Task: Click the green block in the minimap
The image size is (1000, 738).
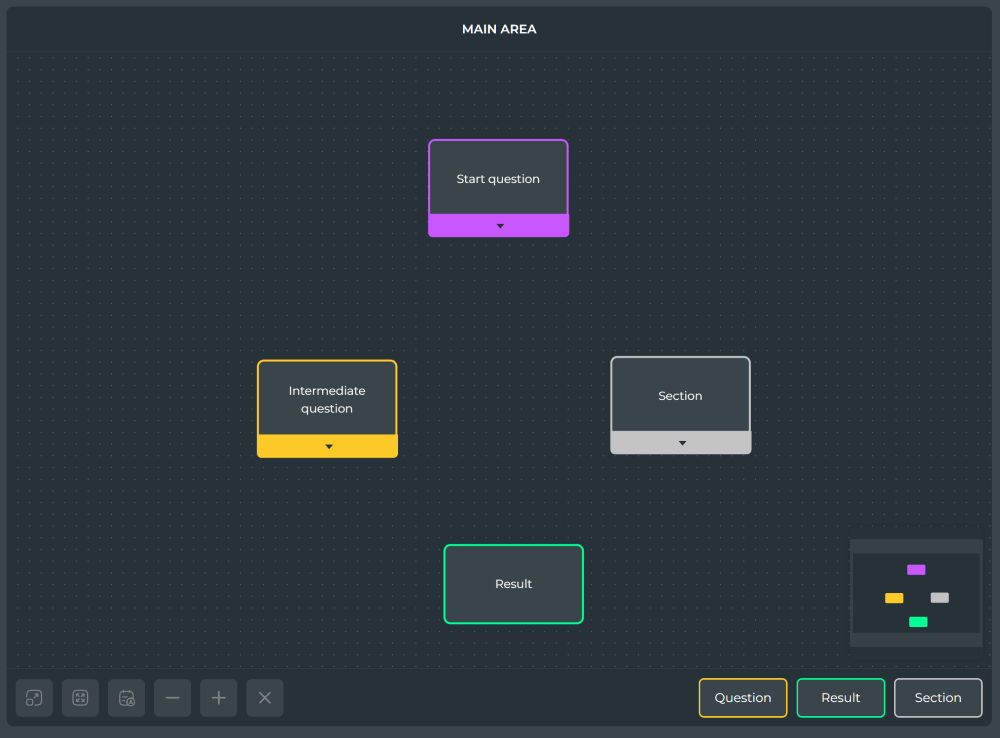Action: click(918, 622)
